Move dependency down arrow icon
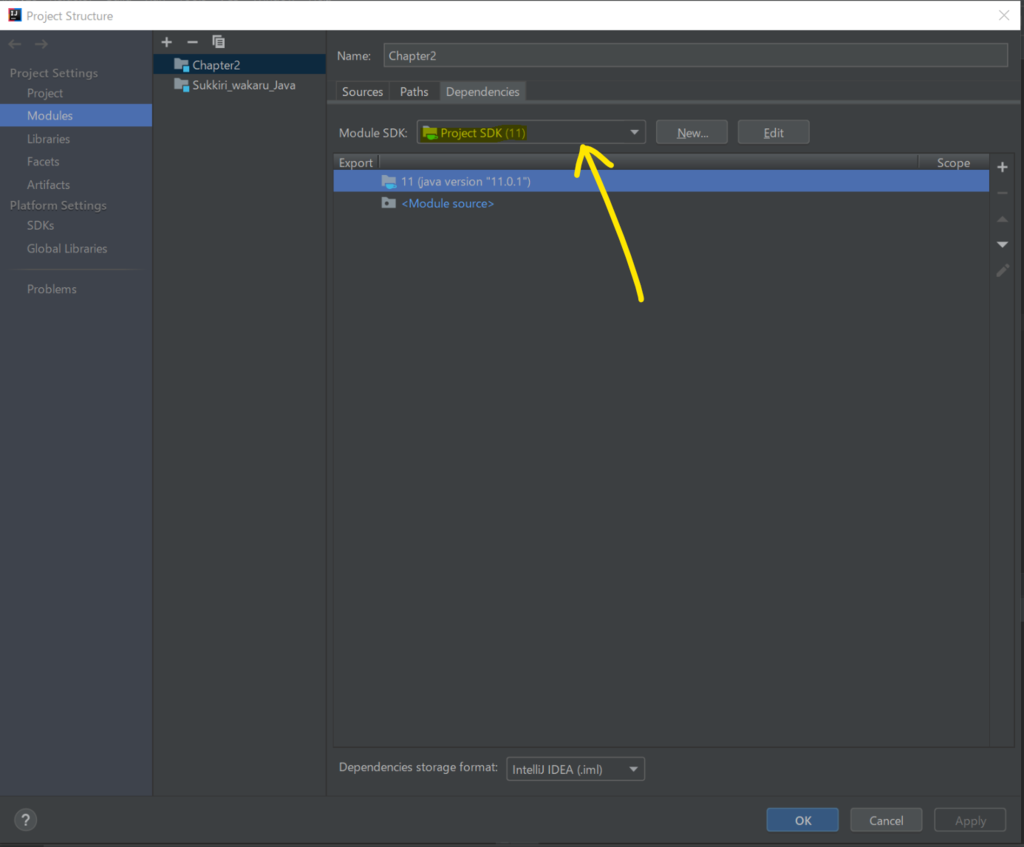Image resolution: width=1024 pixels, height=847 pixels. coord(1002,244)
